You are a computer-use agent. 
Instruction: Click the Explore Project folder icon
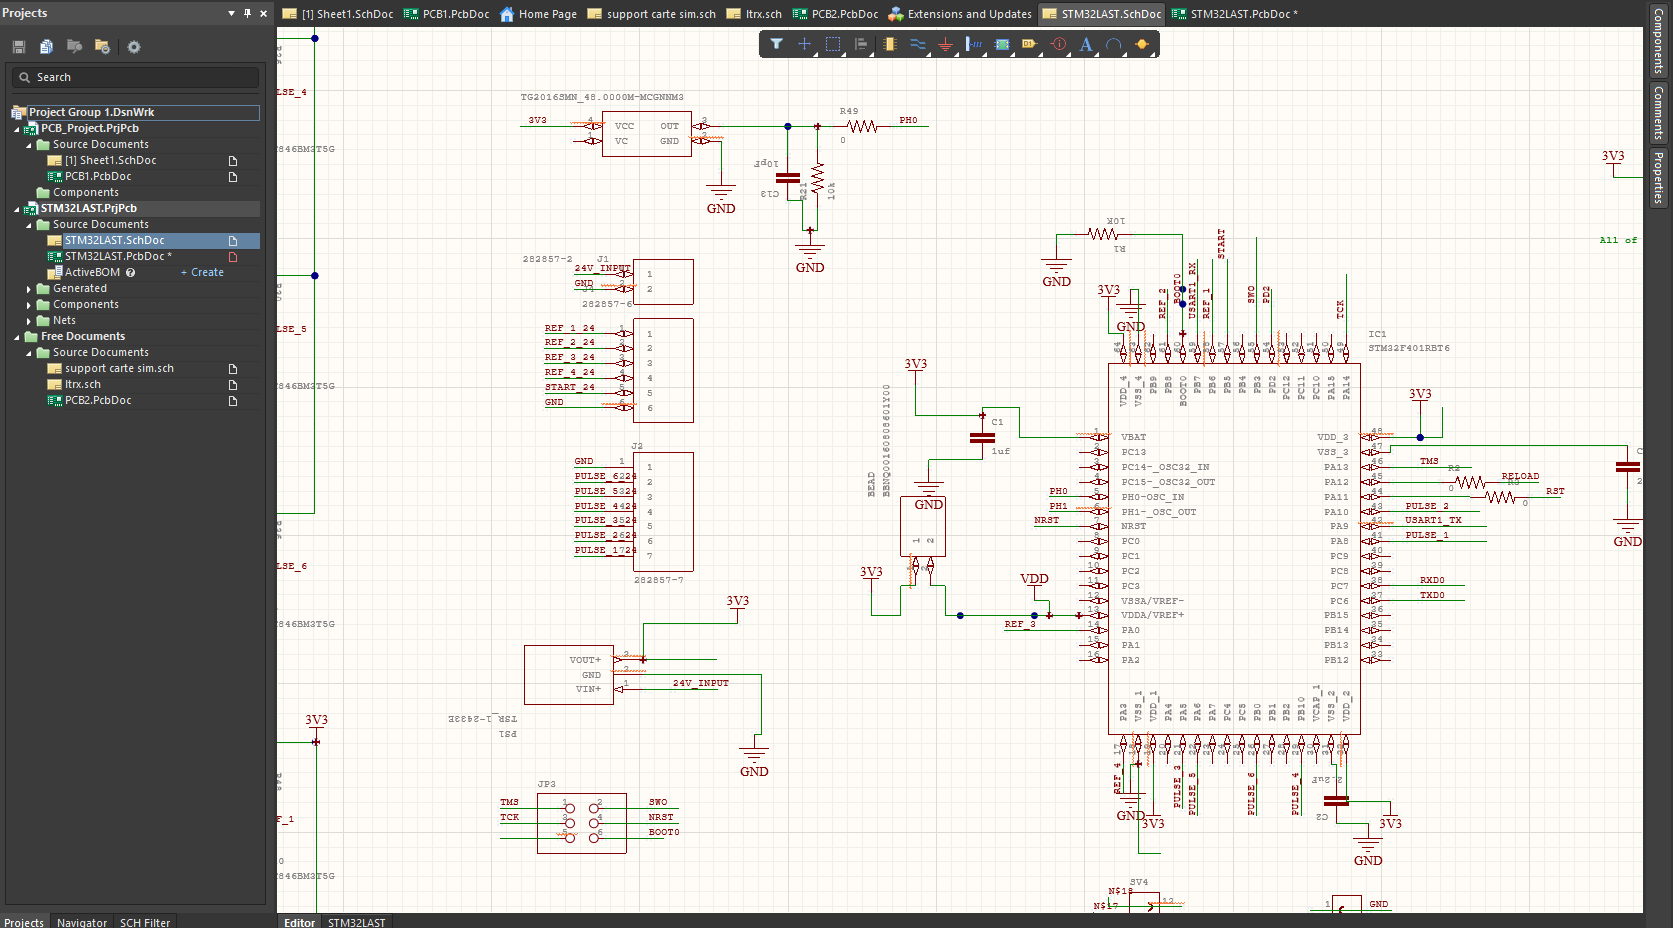(x=73, y=46)
